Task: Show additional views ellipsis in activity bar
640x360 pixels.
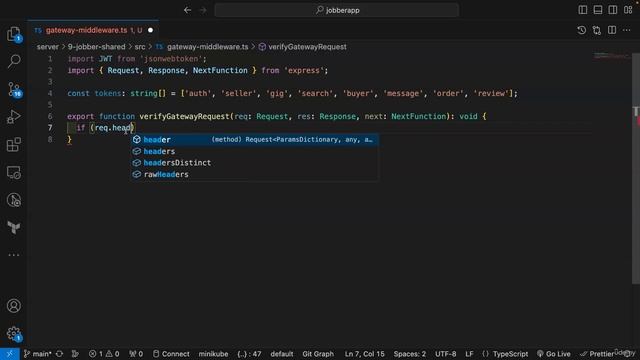Action: [x=13, y=255]
